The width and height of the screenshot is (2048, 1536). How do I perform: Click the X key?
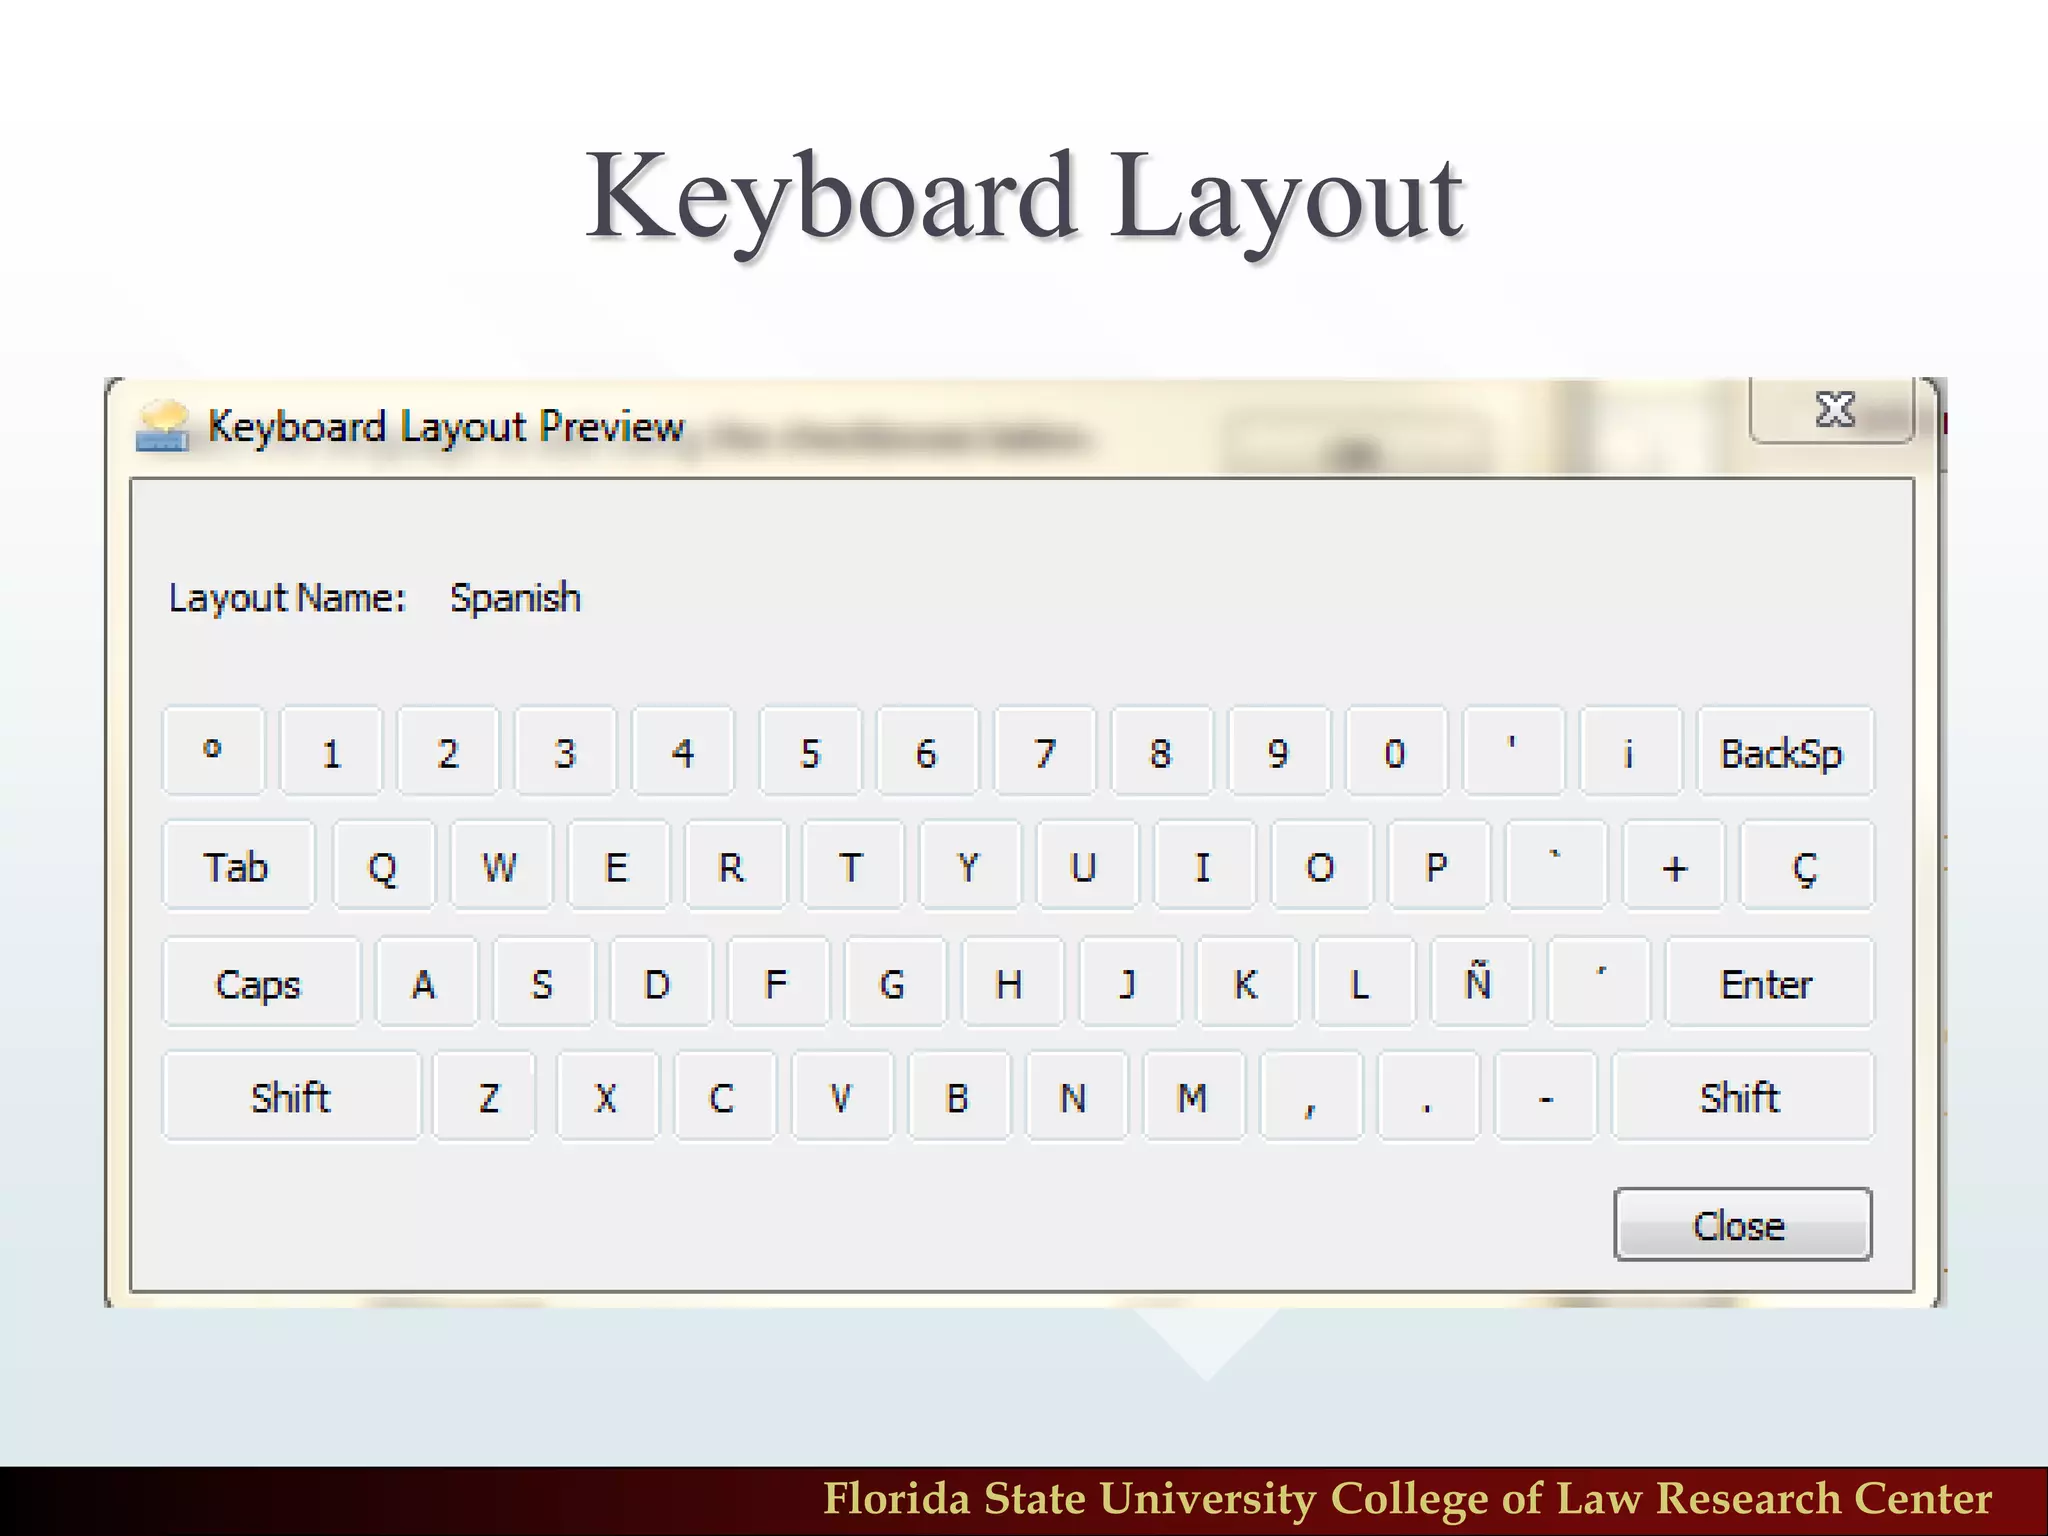pyautogui.click(x=607, y=1096)
